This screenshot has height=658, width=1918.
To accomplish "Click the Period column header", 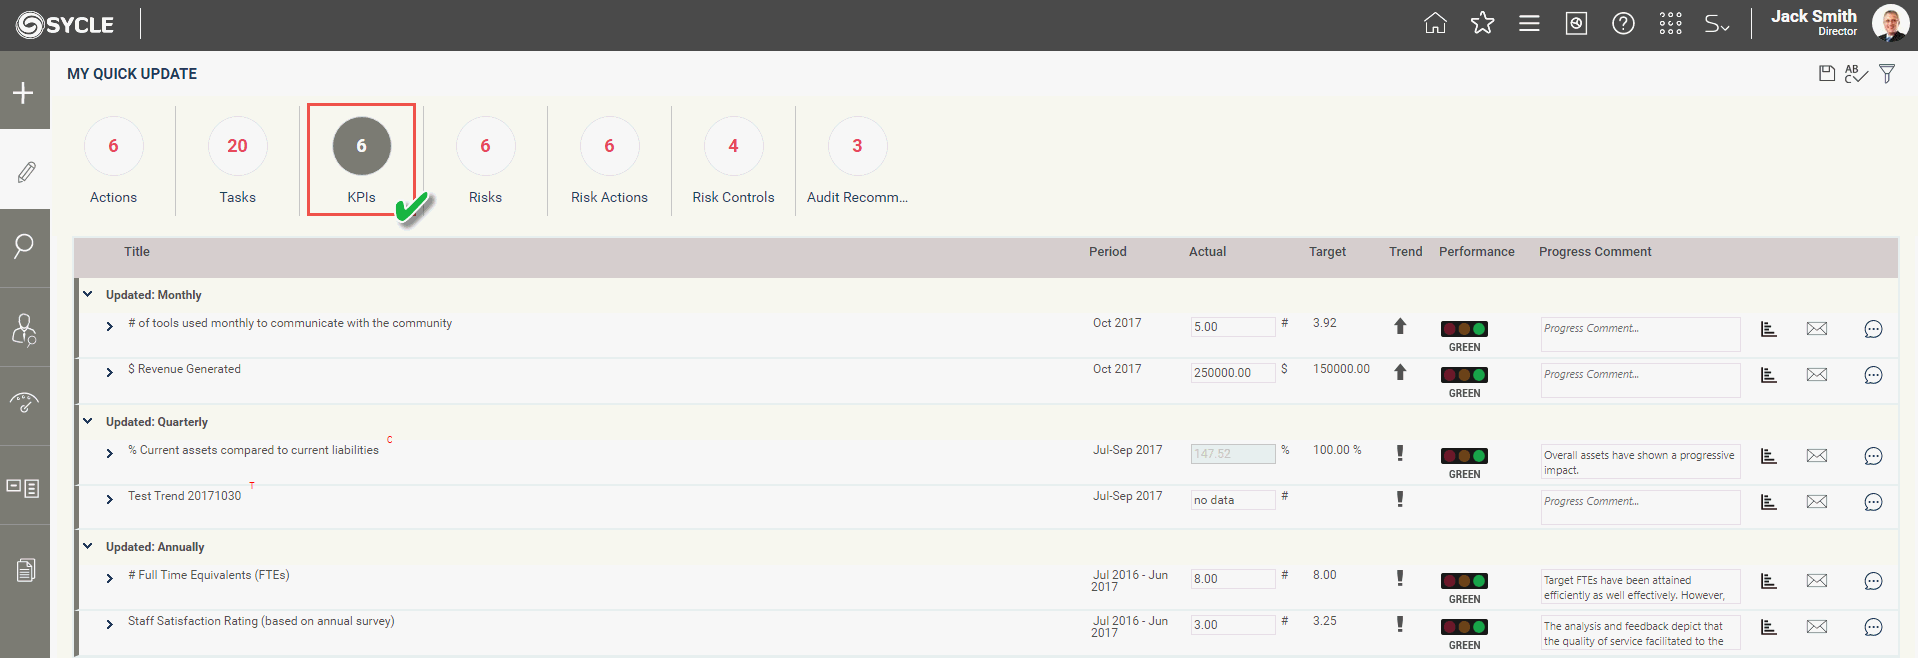I will pos(1107,252).
